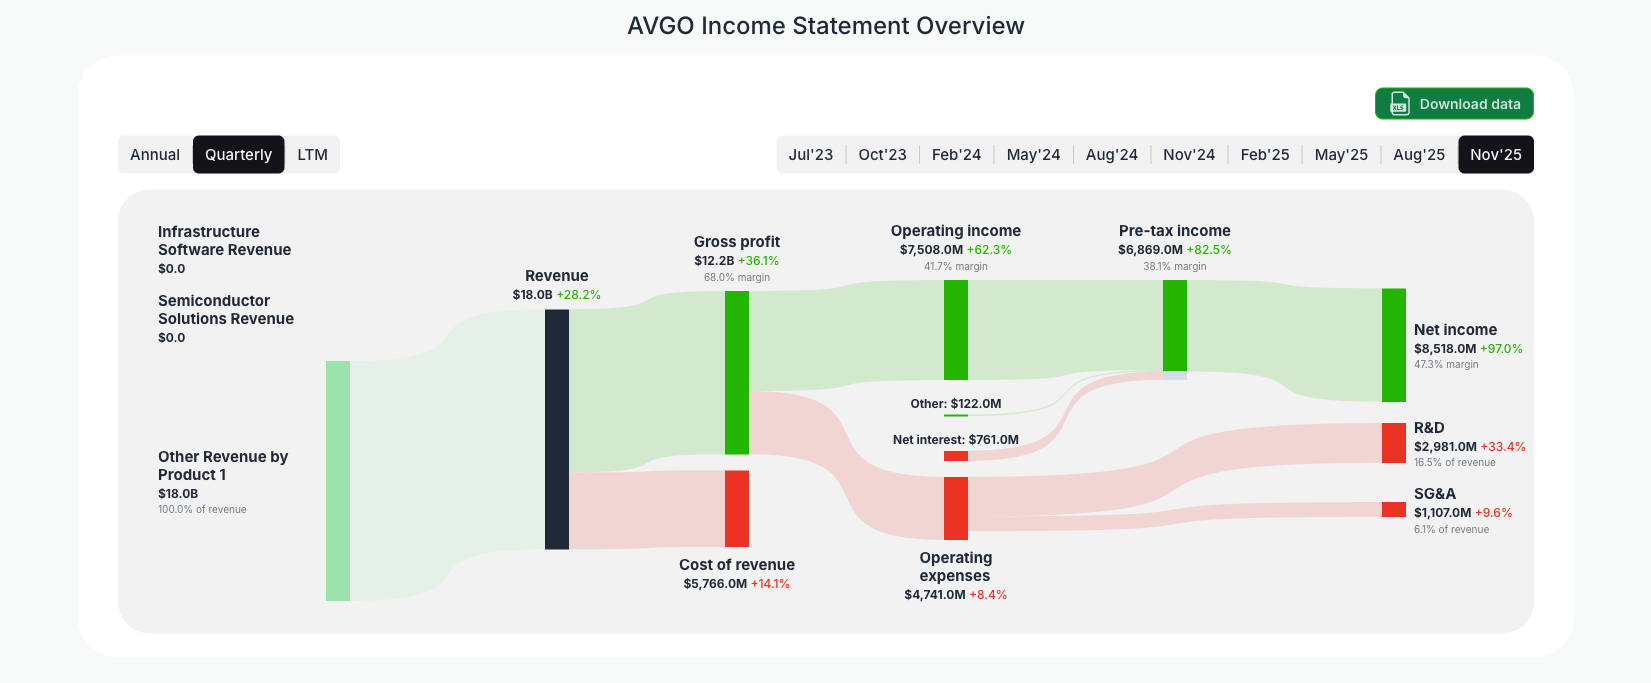Switch to the Annual view
The height and width of the screenshot is (683, 1651).
coord(155,154)
